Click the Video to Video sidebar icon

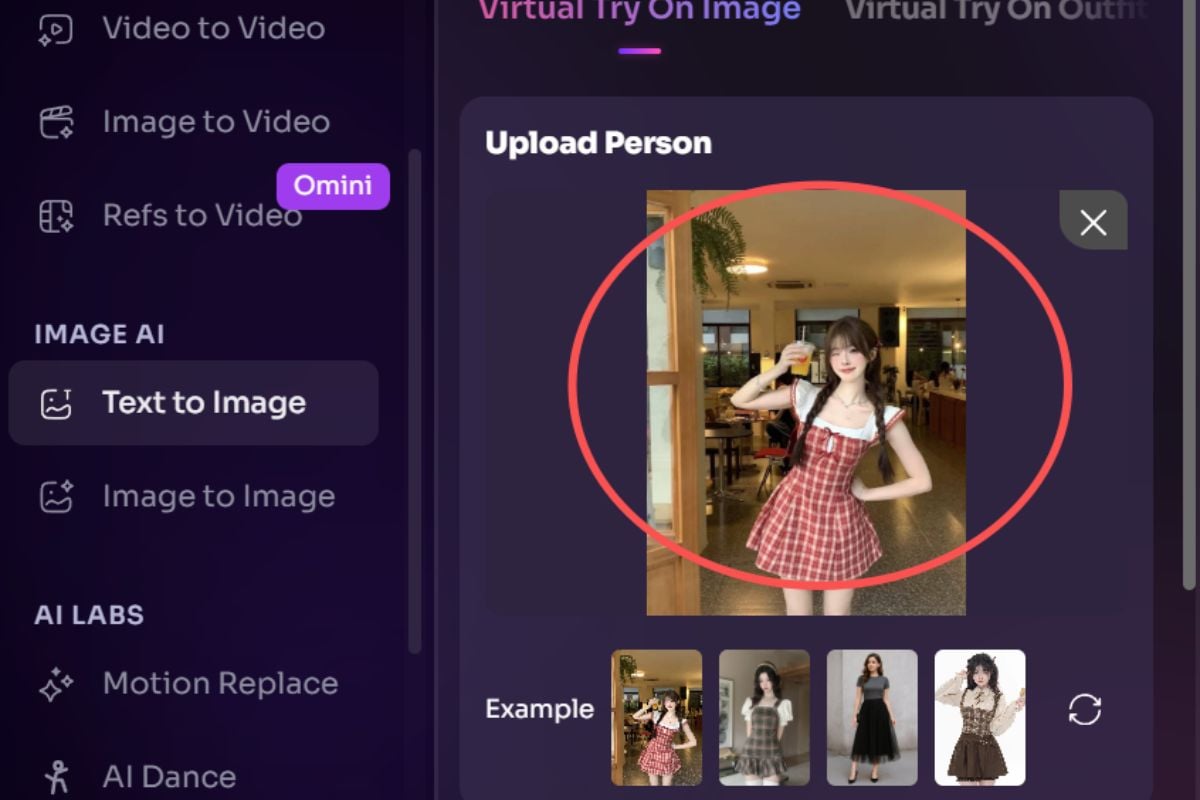[x=56, y=29]
